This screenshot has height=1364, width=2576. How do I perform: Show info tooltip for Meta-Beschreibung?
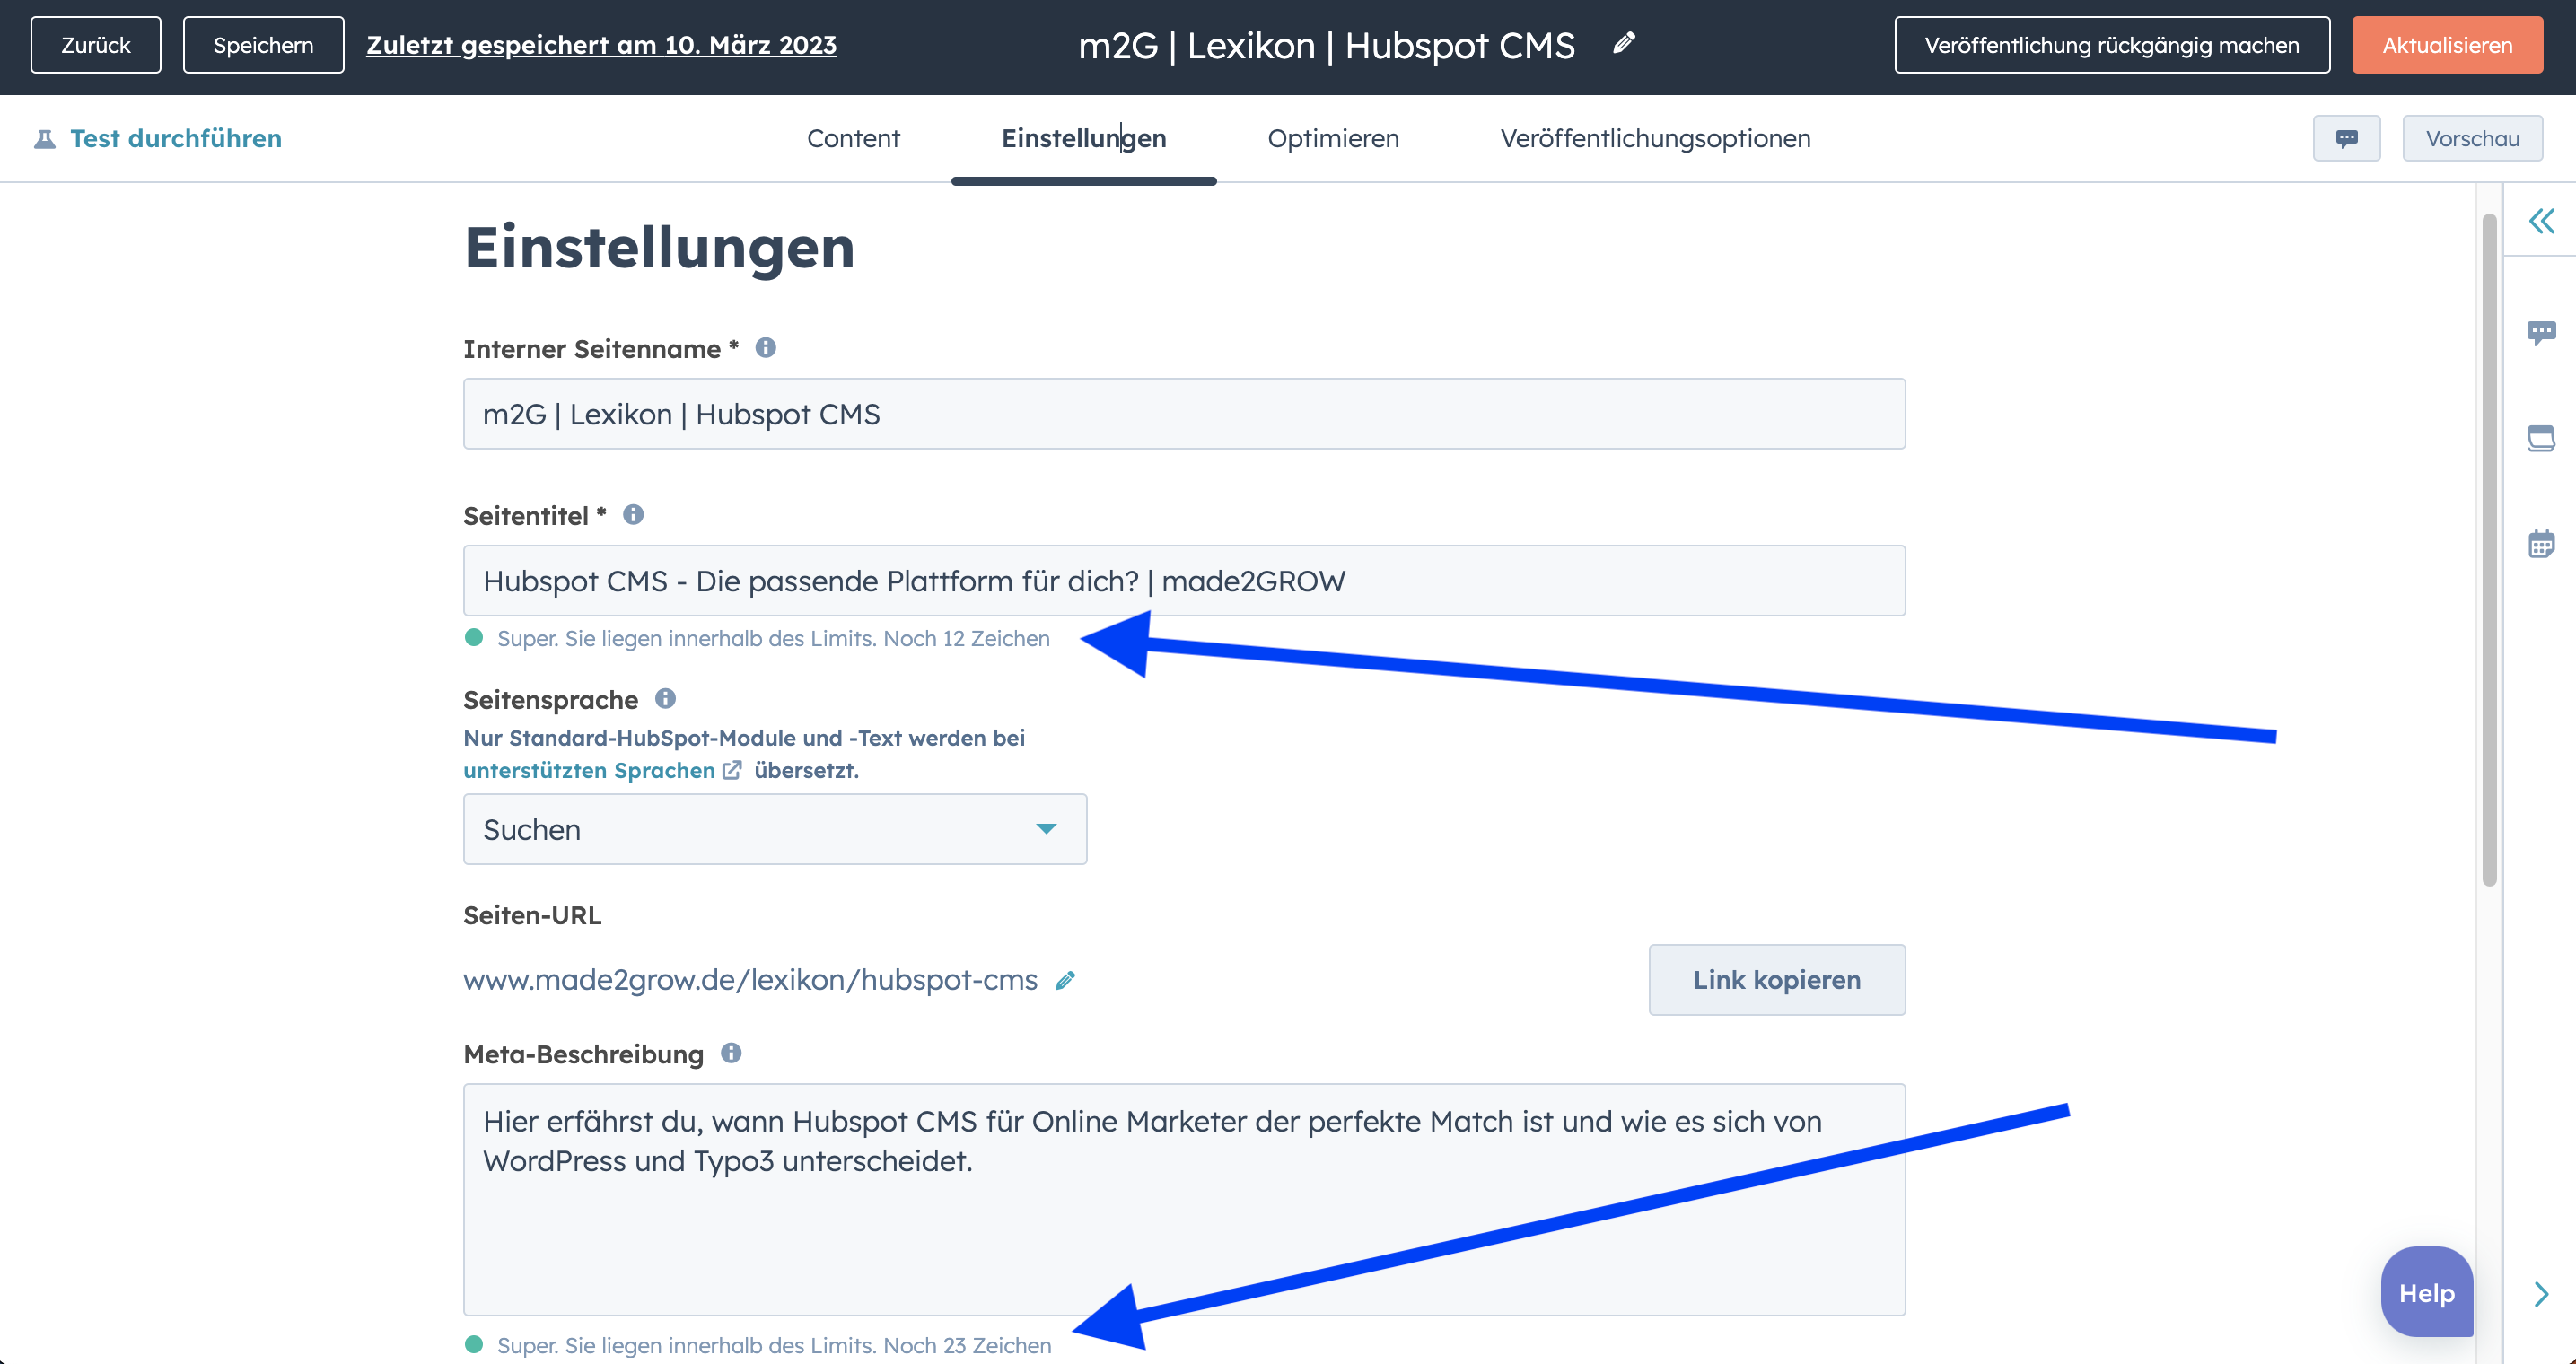[731, 1053]
